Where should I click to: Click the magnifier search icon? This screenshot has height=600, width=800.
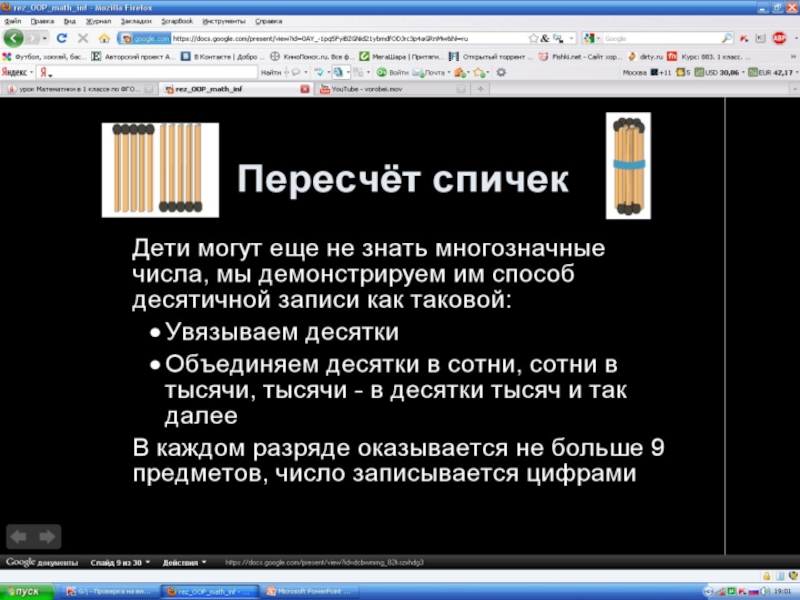[727, 38]
